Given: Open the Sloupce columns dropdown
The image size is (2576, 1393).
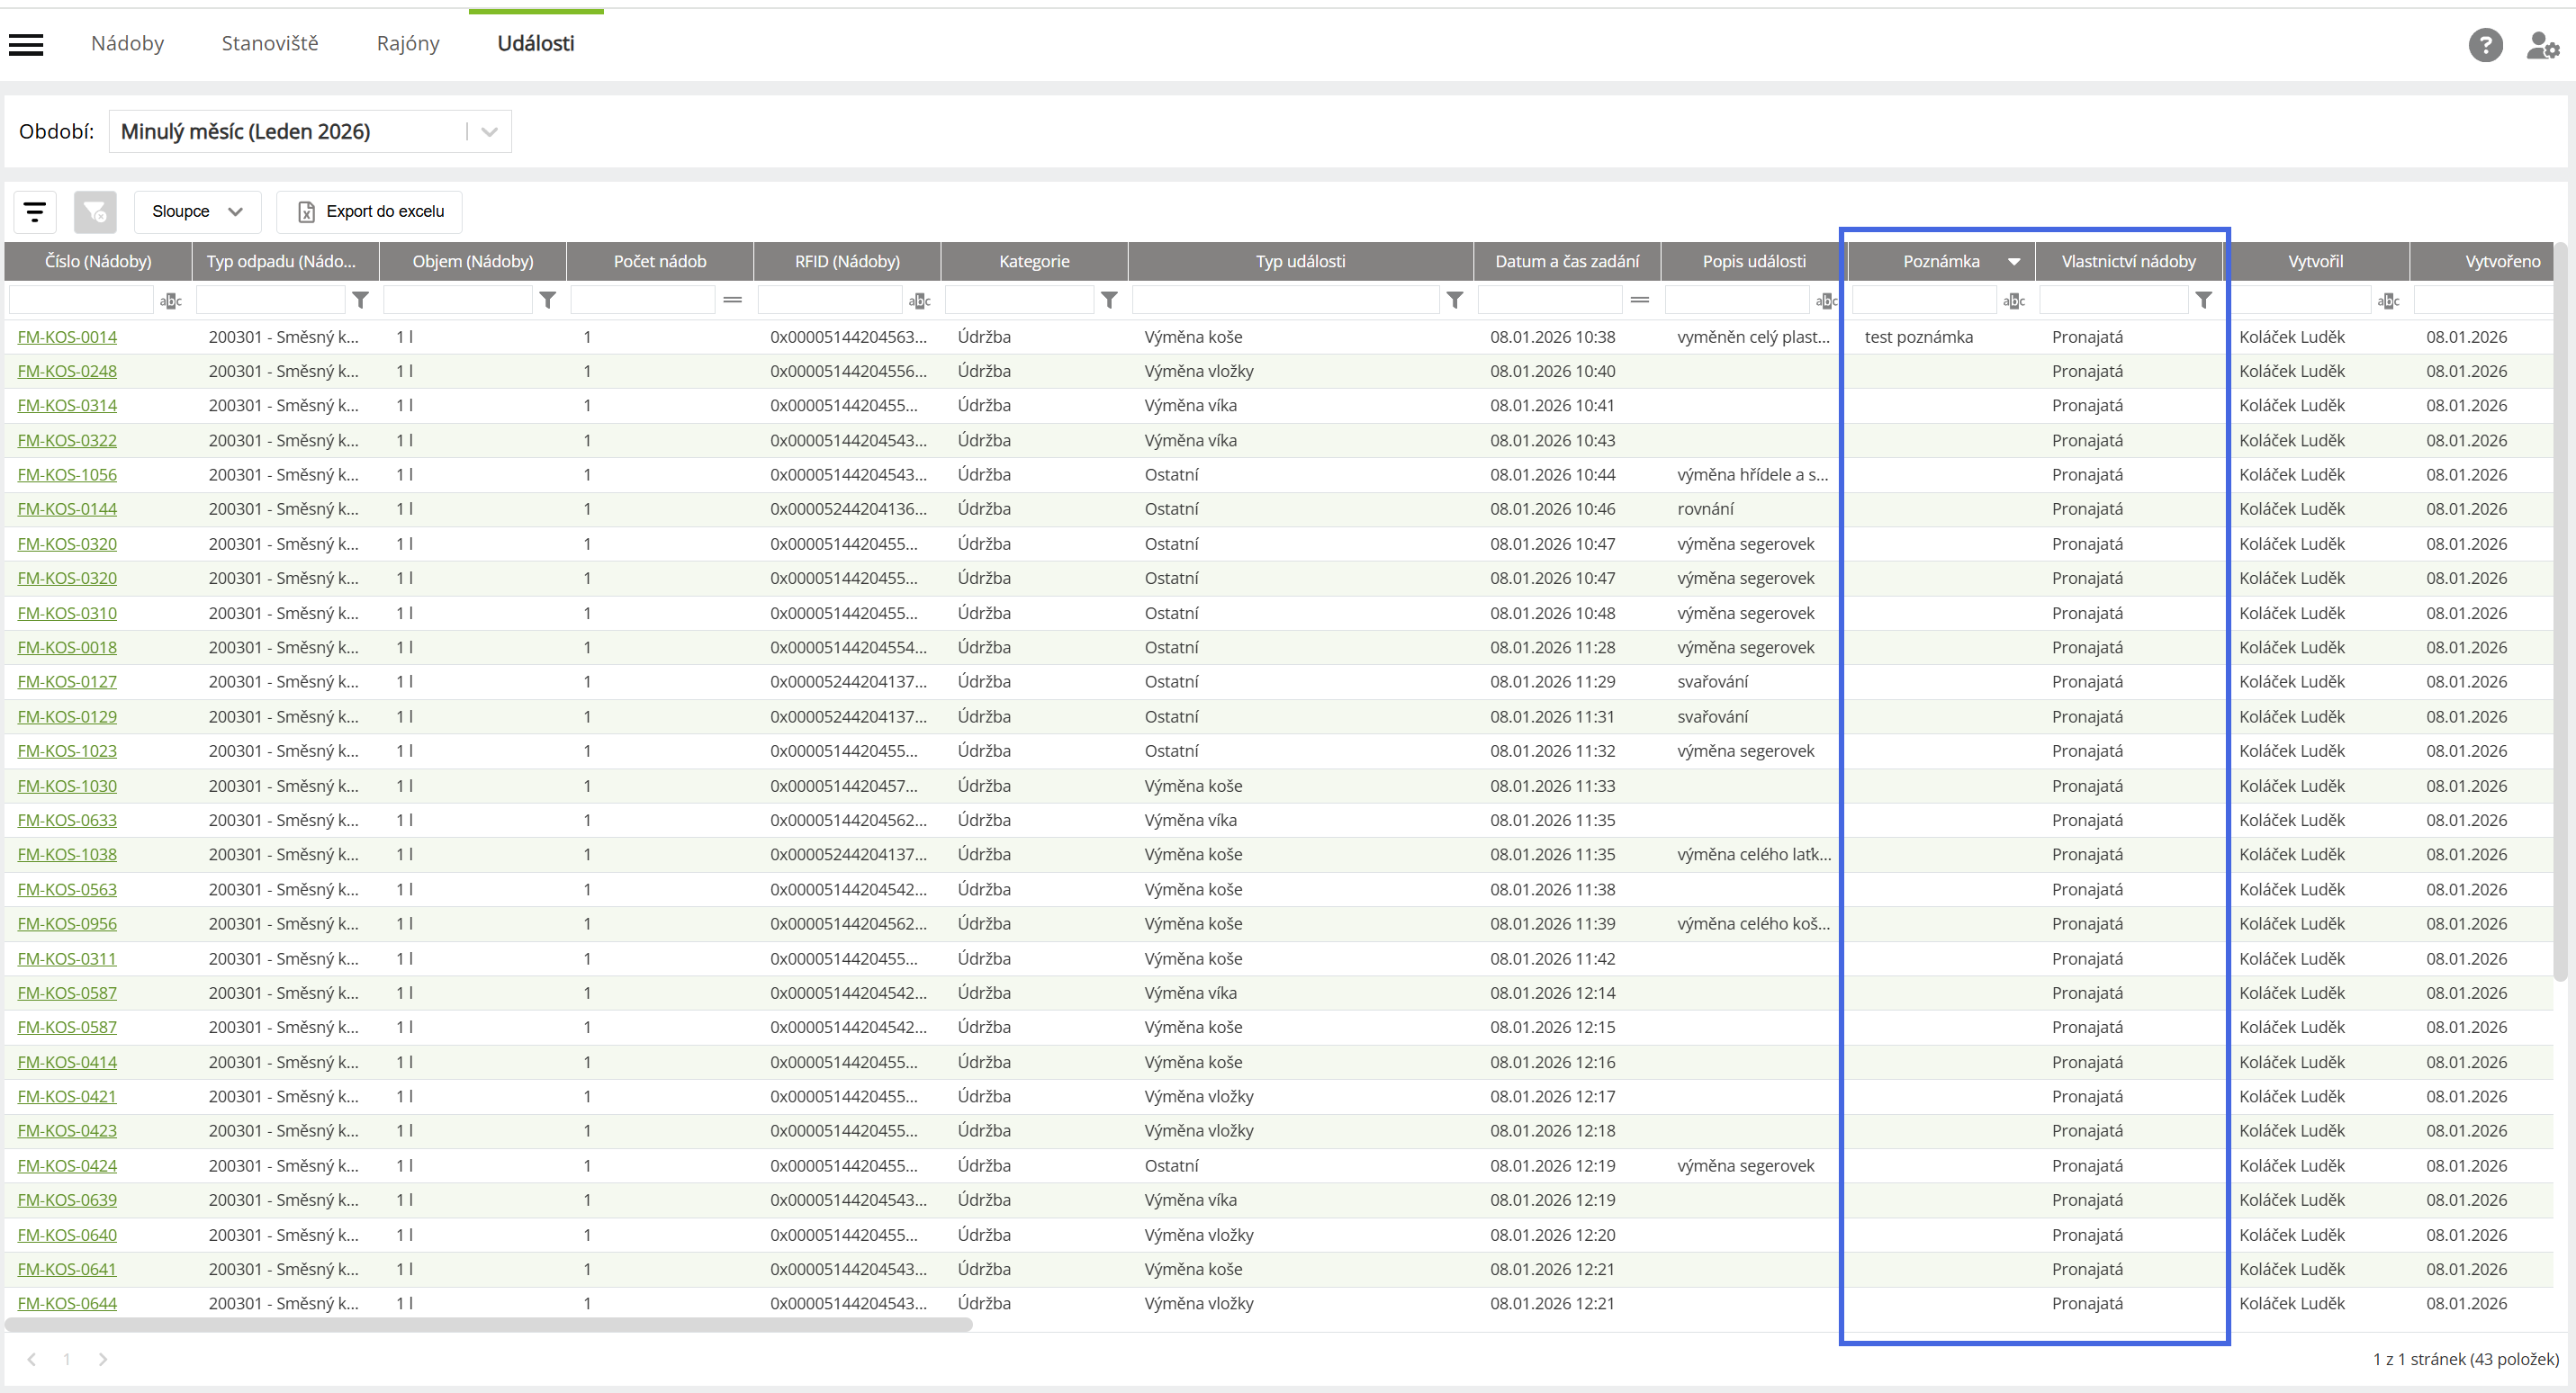Looking at the screenshot, I should 197,211.
